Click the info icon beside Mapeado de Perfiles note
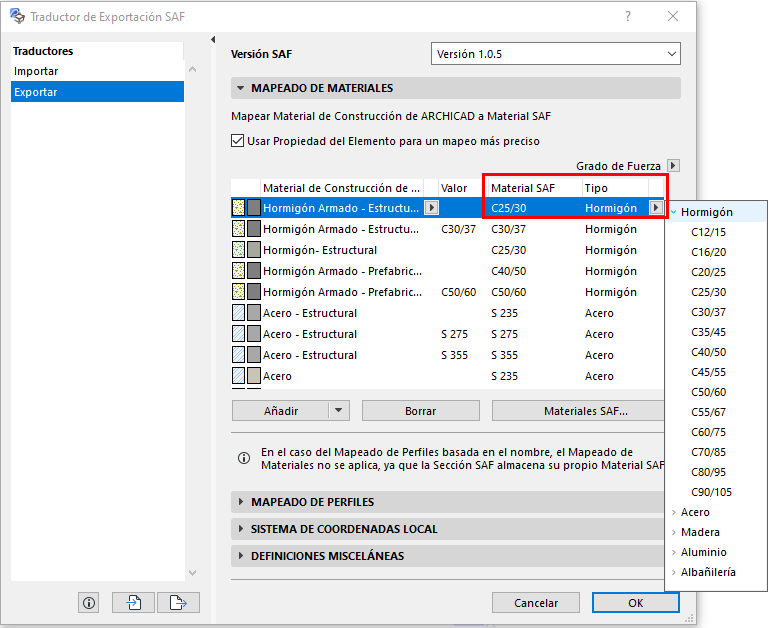The image size is (770, 628). pyautogui.click(x=244, y=458)
